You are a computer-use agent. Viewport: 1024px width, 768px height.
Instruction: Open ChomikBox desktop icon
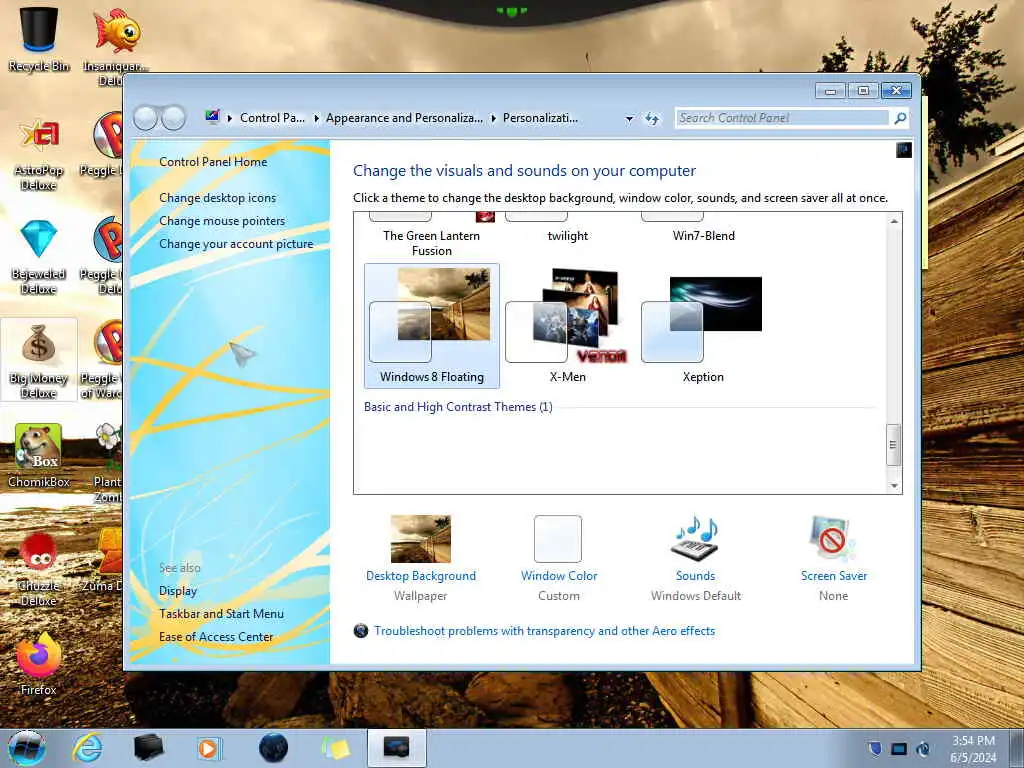coord(39,455)
